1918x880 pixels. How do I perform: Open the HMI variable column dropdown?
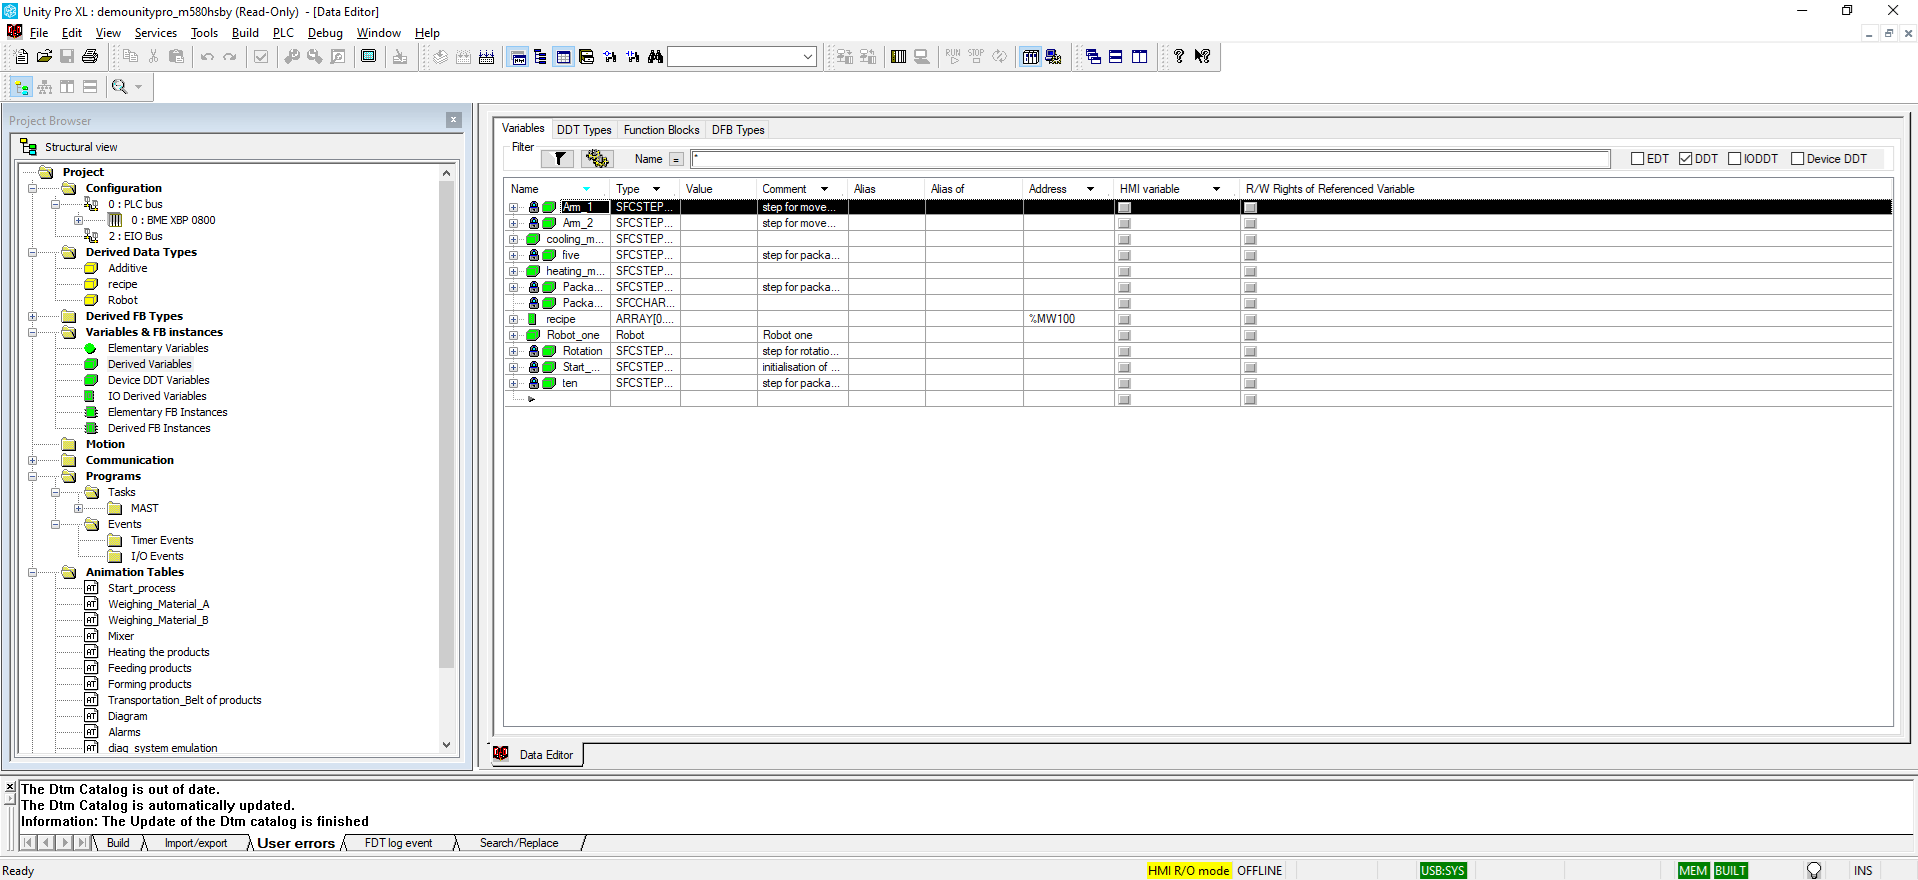pyautogui.click(x=1216, y=189)
